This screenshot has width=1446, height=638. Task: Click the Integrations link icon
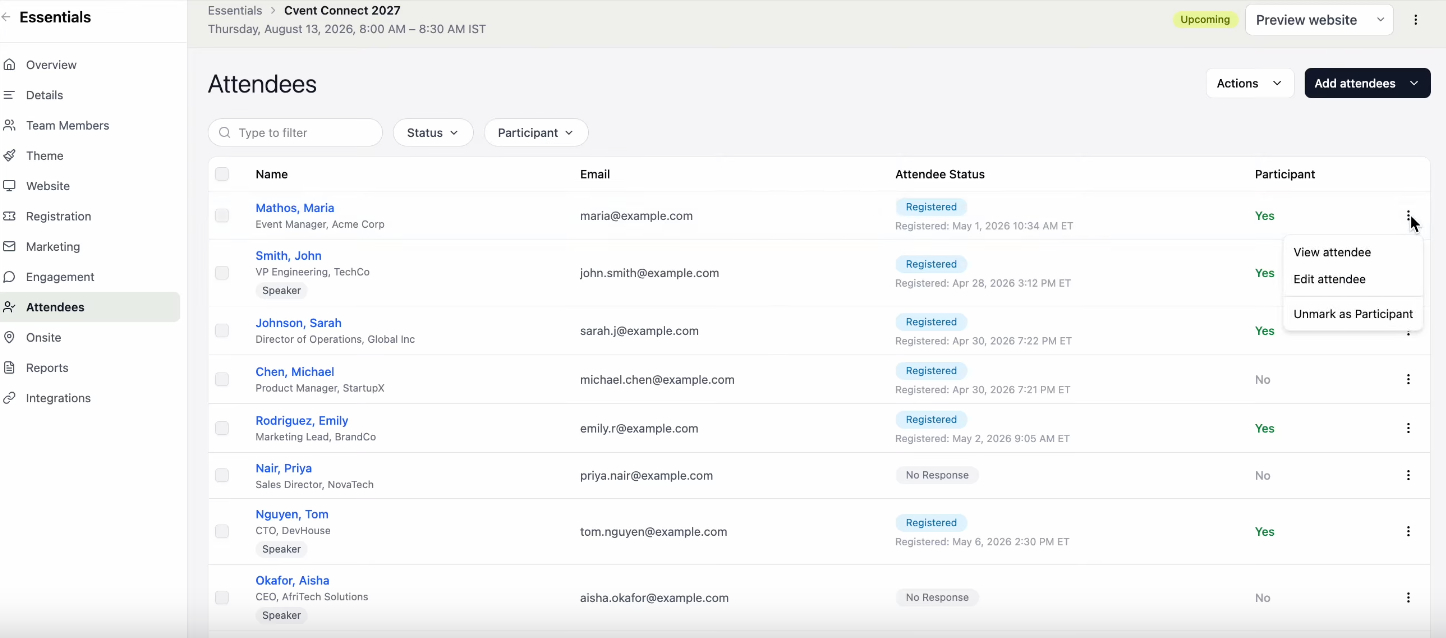pos(9,398)
